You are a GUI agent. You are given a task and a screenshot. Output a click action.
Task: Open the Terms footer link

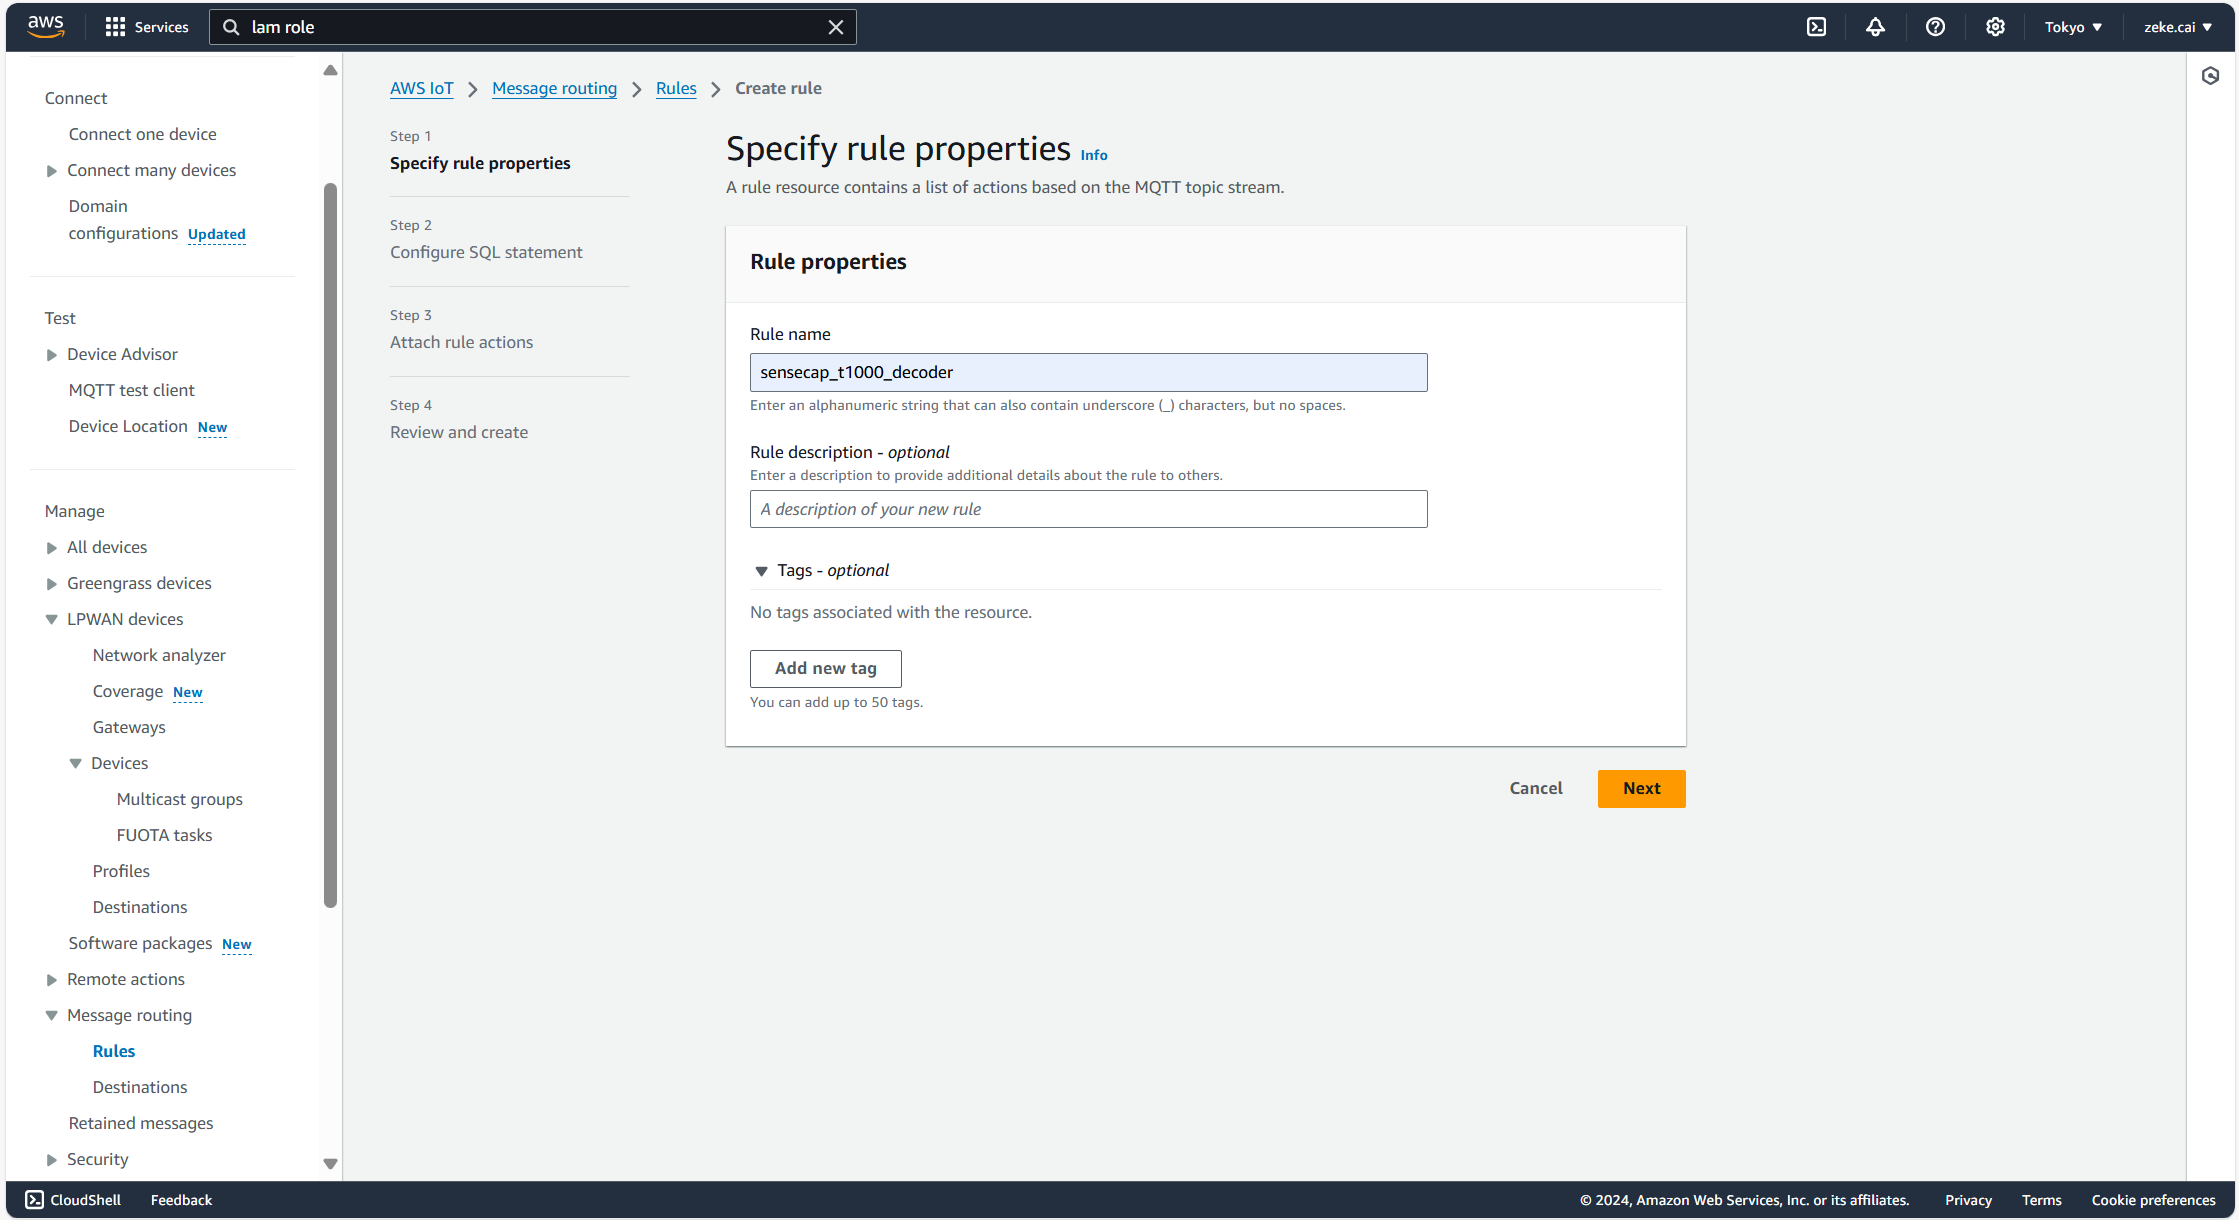click(2041, 1200)
